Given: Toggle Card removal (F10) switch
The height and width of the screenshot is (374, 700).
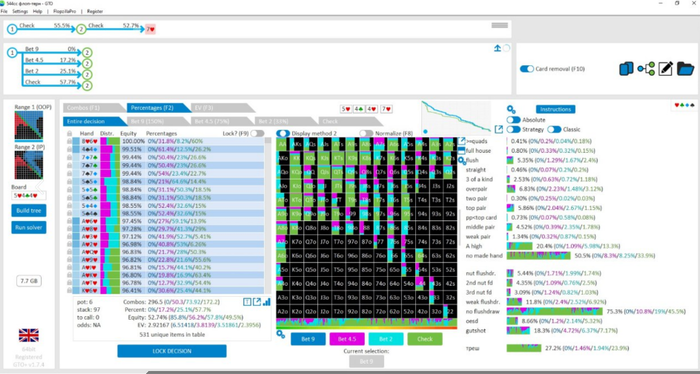Looking at the screenshot, I should click(x=527, y=69).
